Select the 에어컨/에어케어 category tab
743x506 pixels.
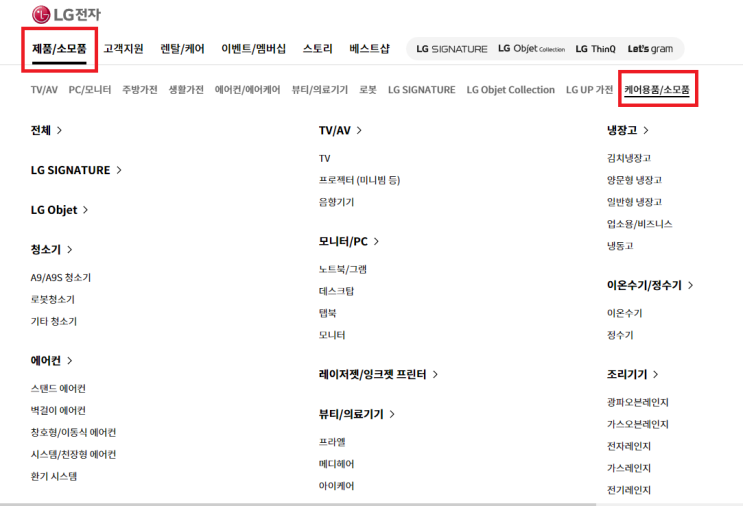point(247,90)
